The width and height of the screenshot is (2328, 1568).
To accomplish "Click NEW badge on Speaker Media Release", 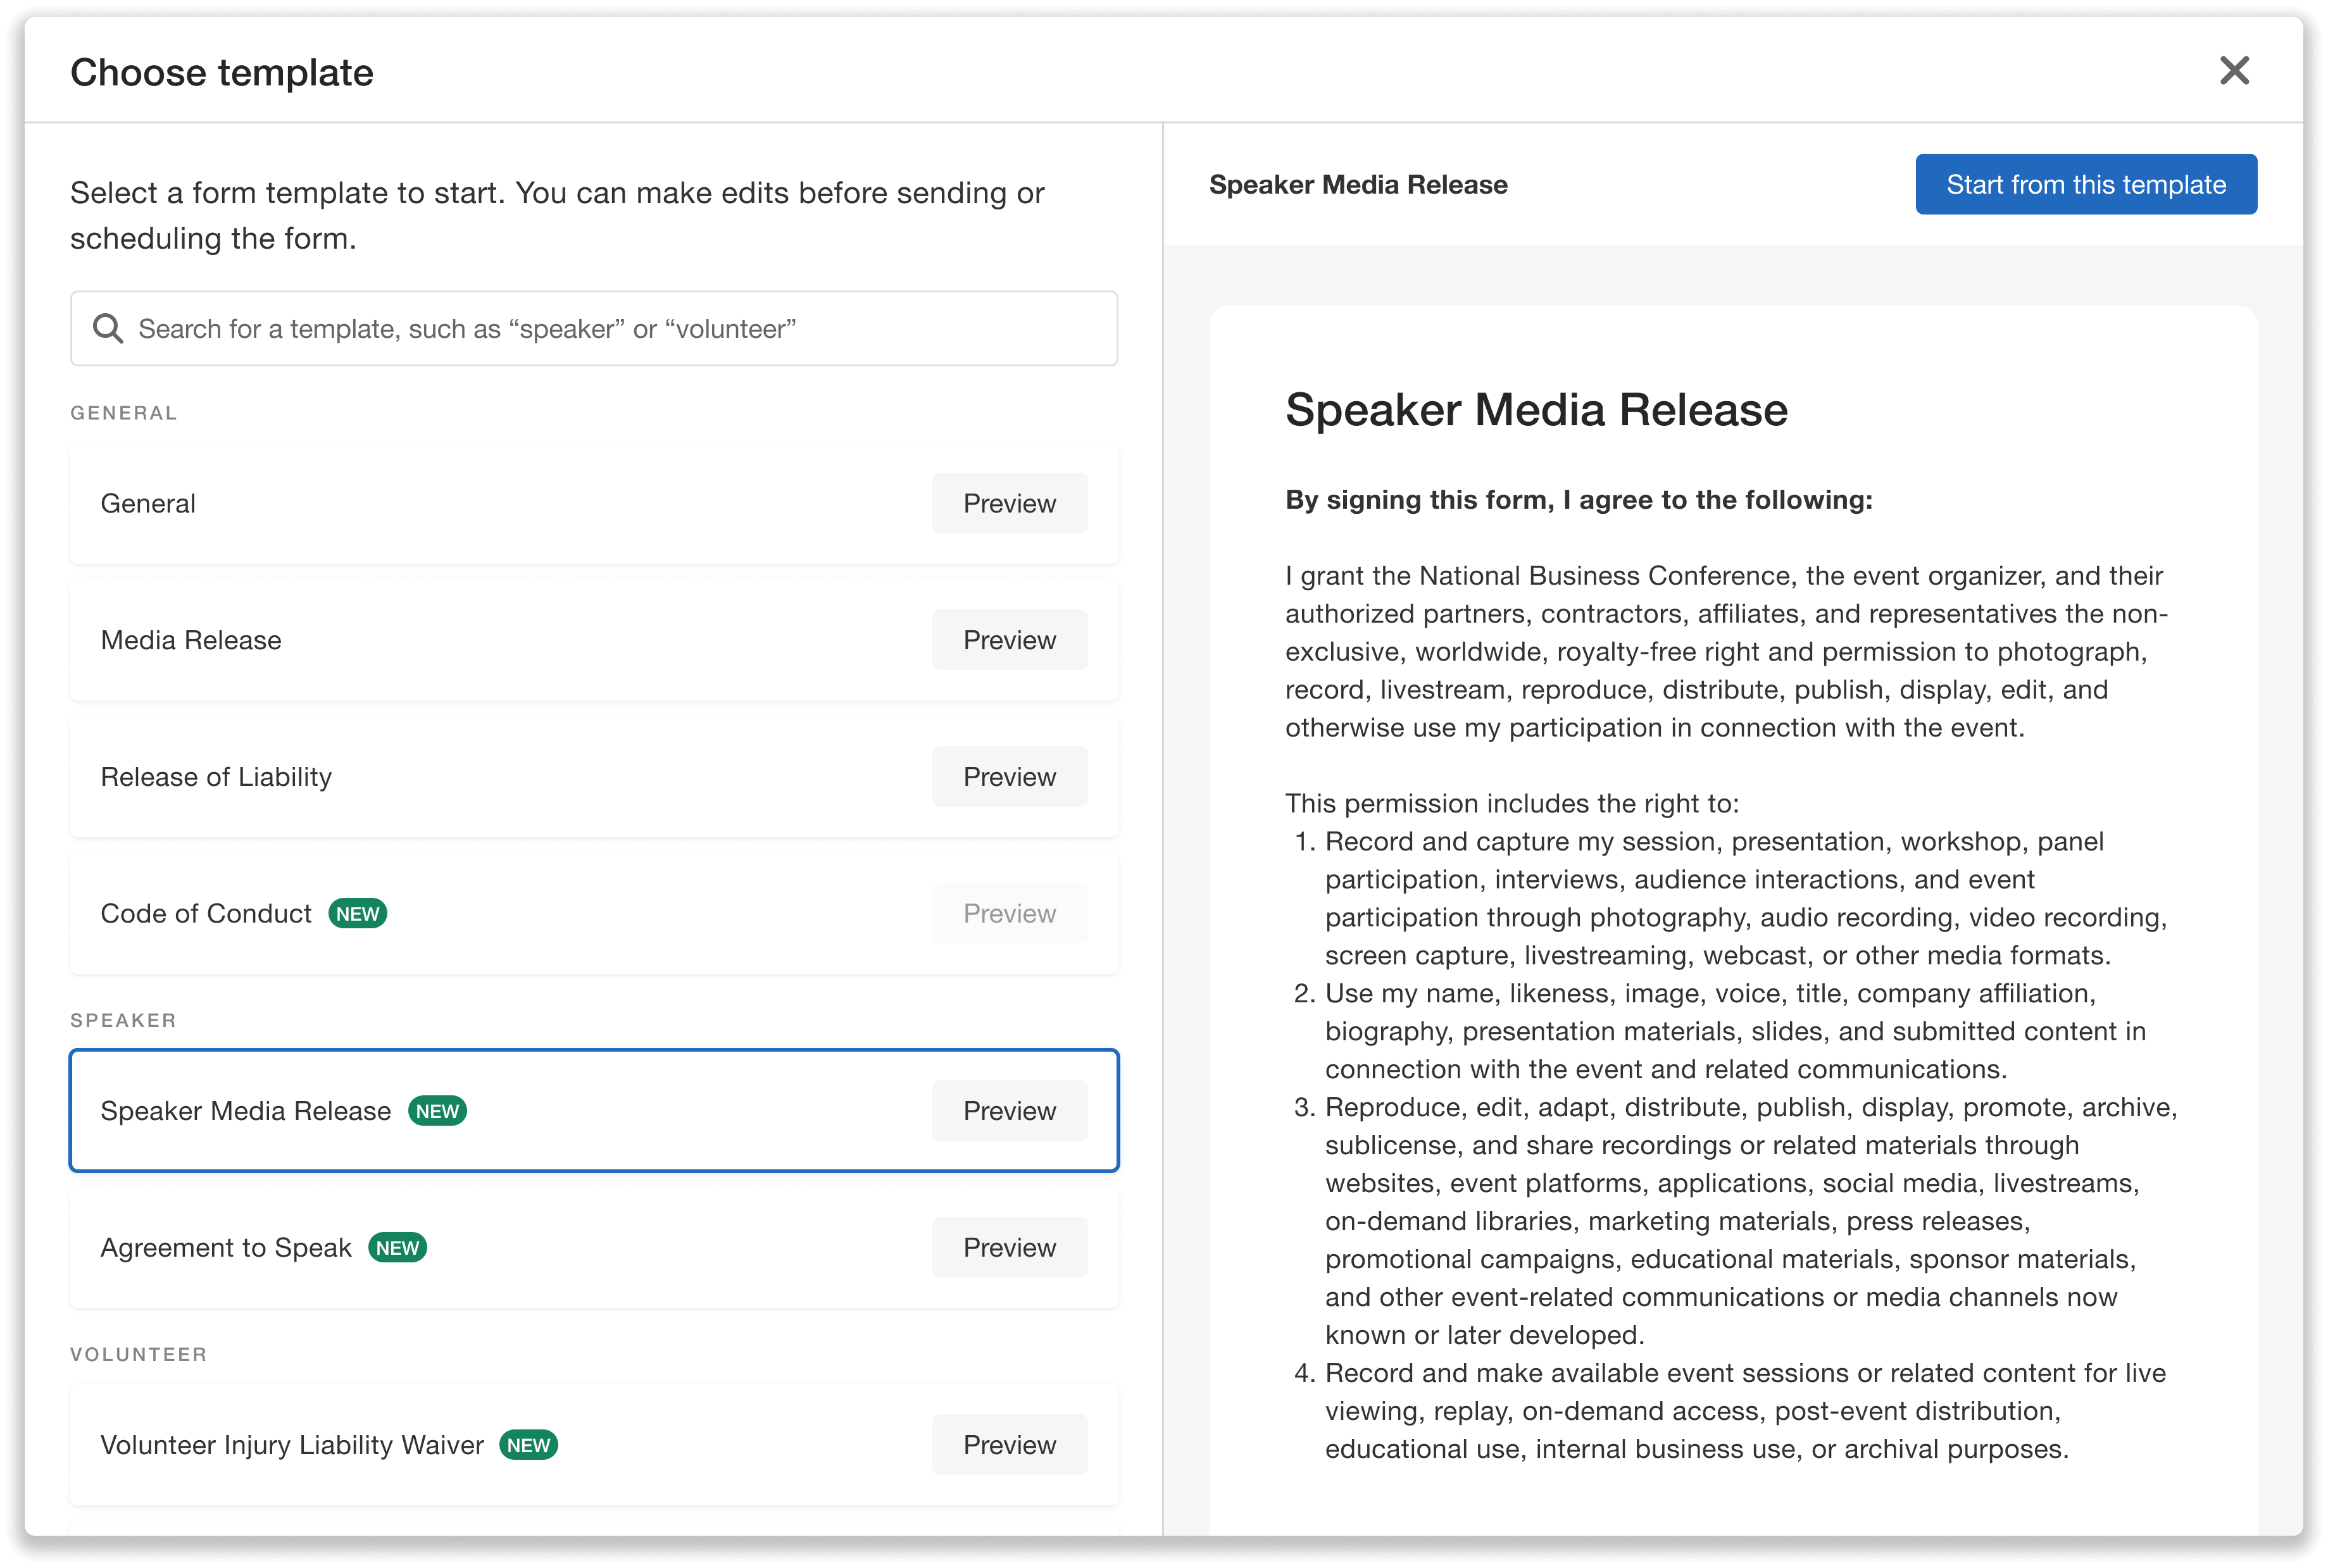I will [x=437, y=1111].
